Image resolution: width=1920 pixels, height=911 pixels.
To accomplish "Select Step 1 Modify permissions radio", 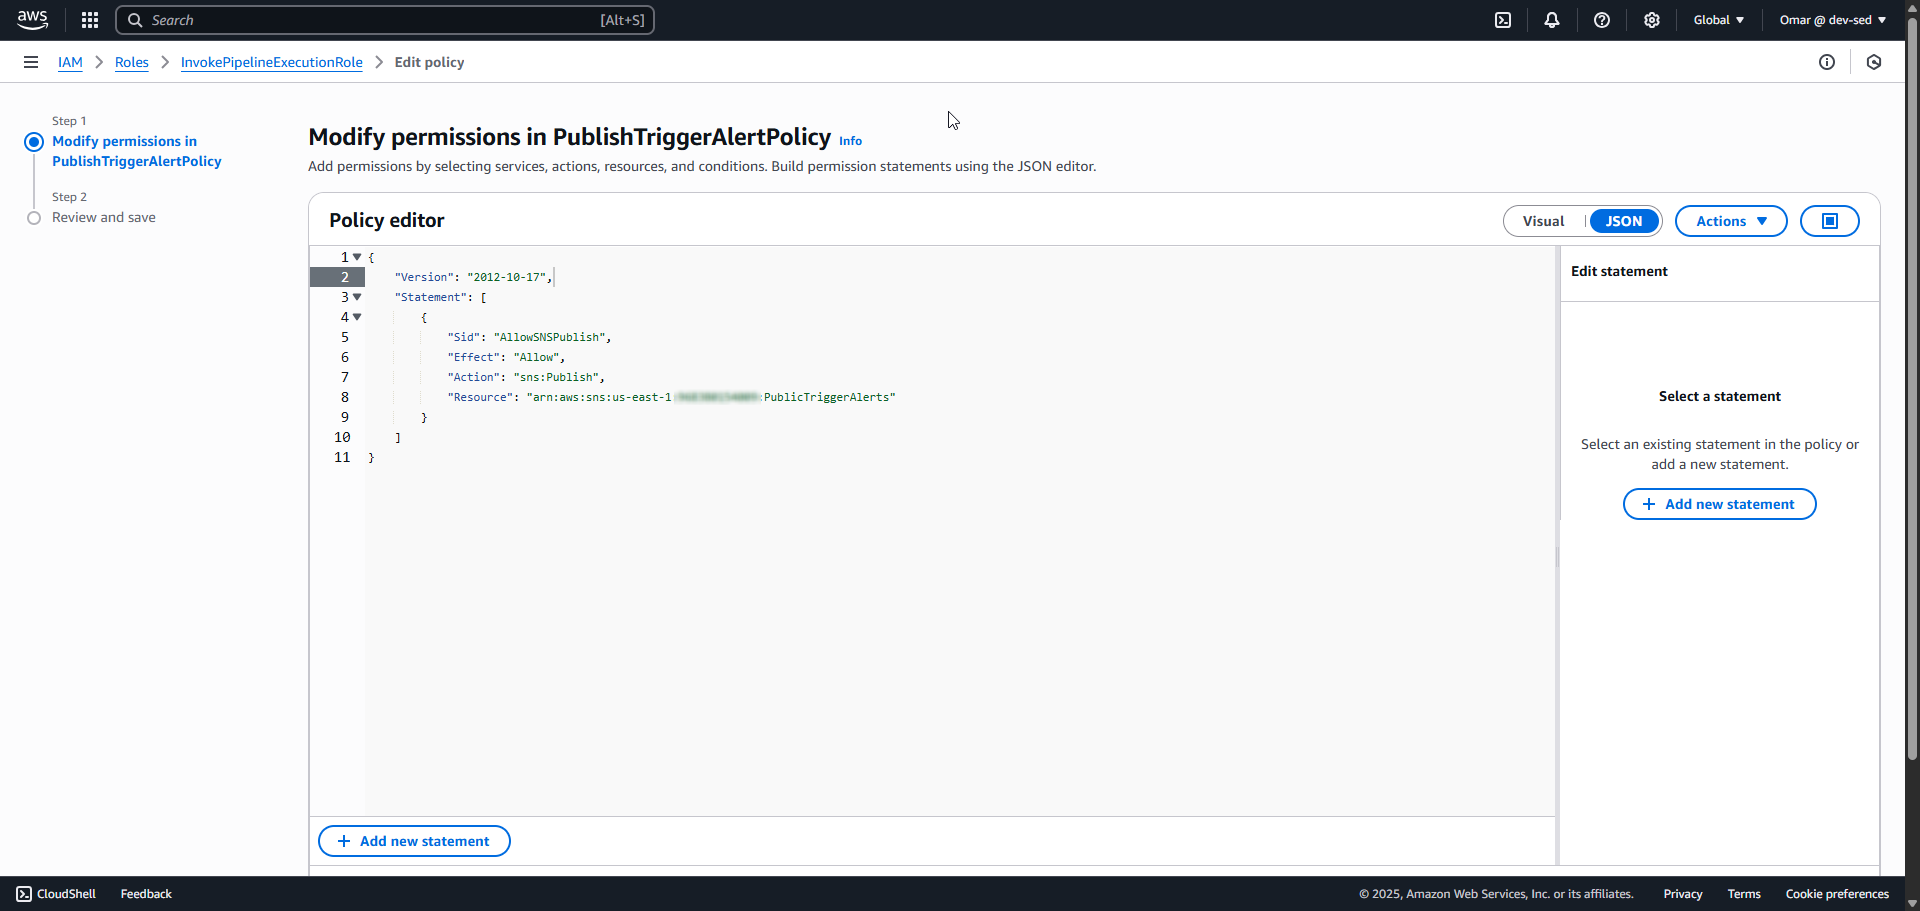I will pos(34,142).
